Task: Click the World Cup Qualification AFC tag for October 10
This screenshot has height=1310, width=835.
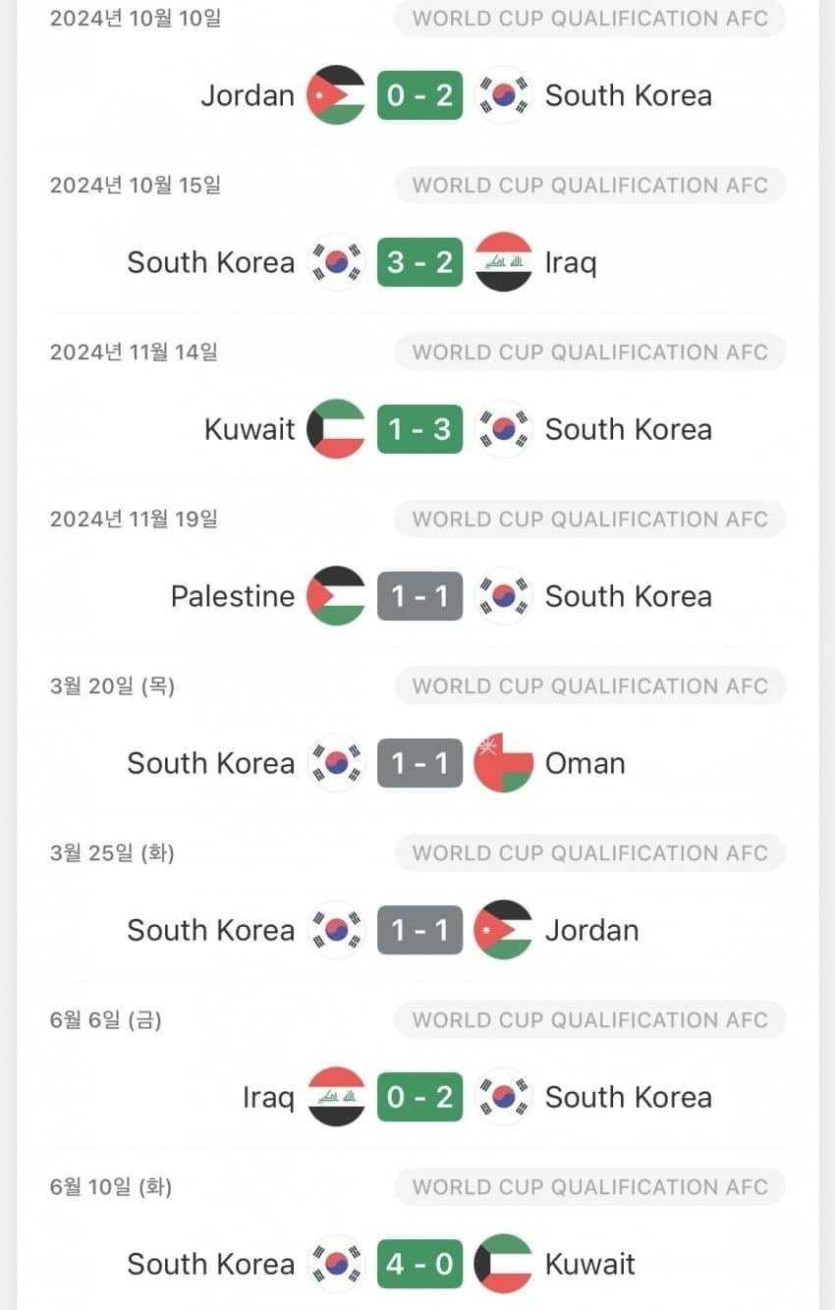Action: pyautogui.click(x=590, y=19)
